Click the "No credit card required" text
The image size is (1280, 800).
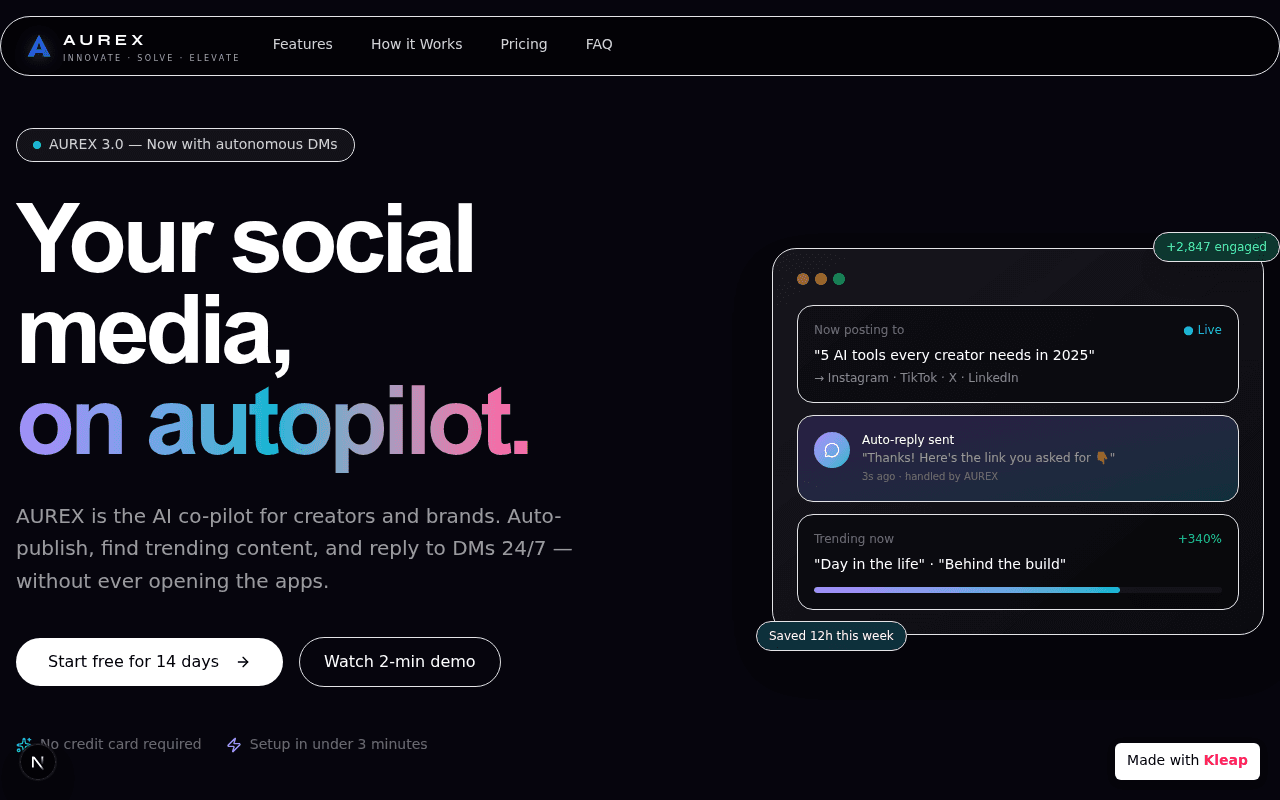121,744
